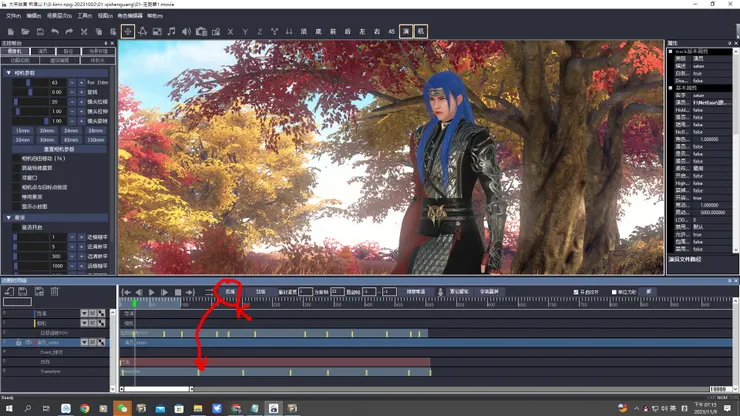Uncheck the 开启过渡 timeline checkbox
This screenshot has height=416, width=740.
[x=576, y=292]
